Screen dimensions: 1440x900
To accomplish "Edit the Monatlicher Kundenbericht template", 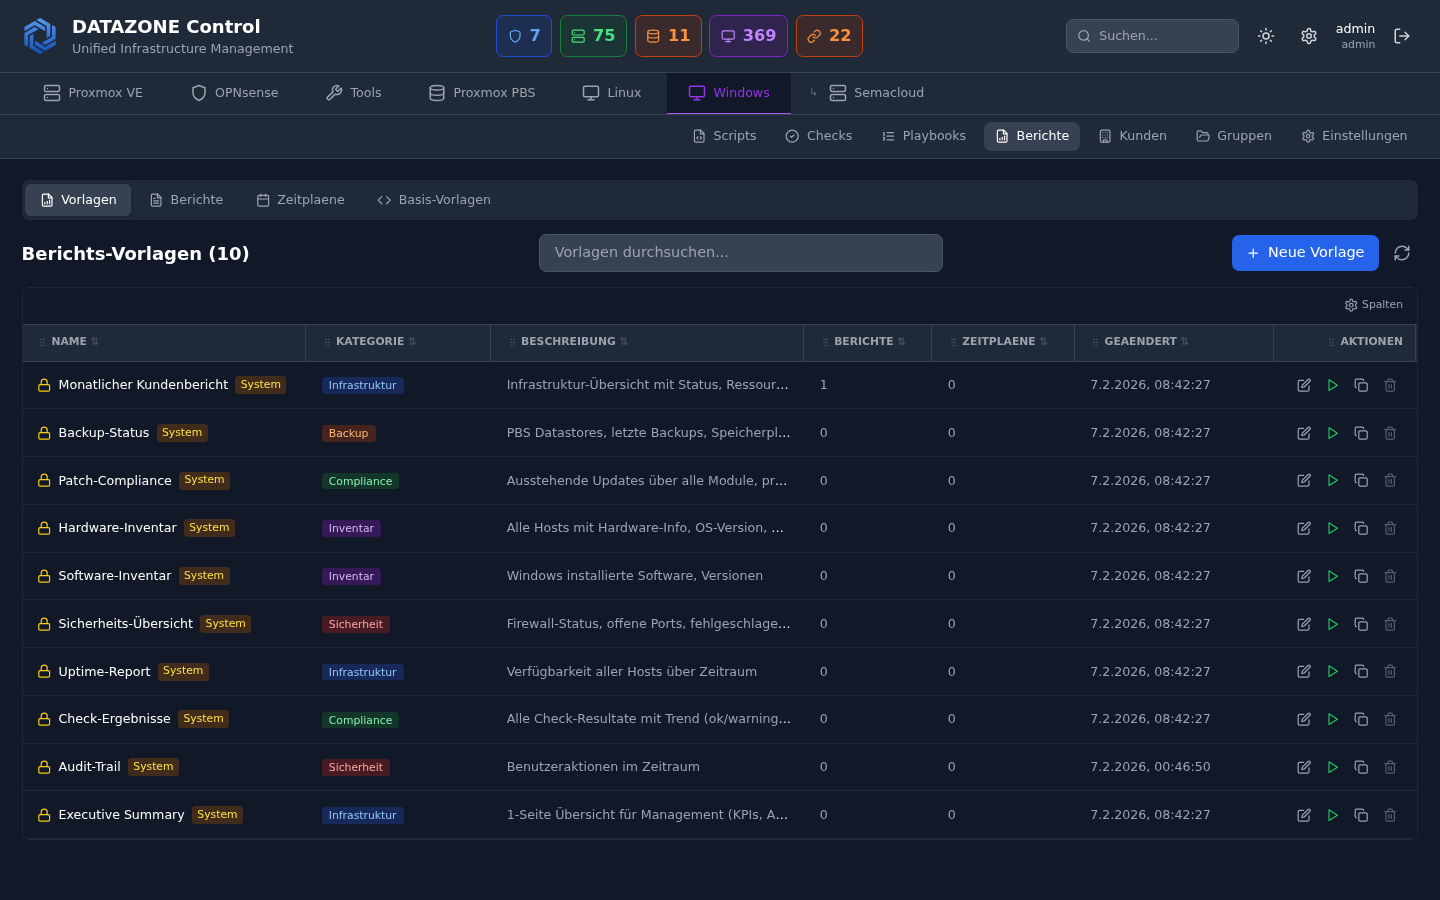I will [x=1304, y=385].
